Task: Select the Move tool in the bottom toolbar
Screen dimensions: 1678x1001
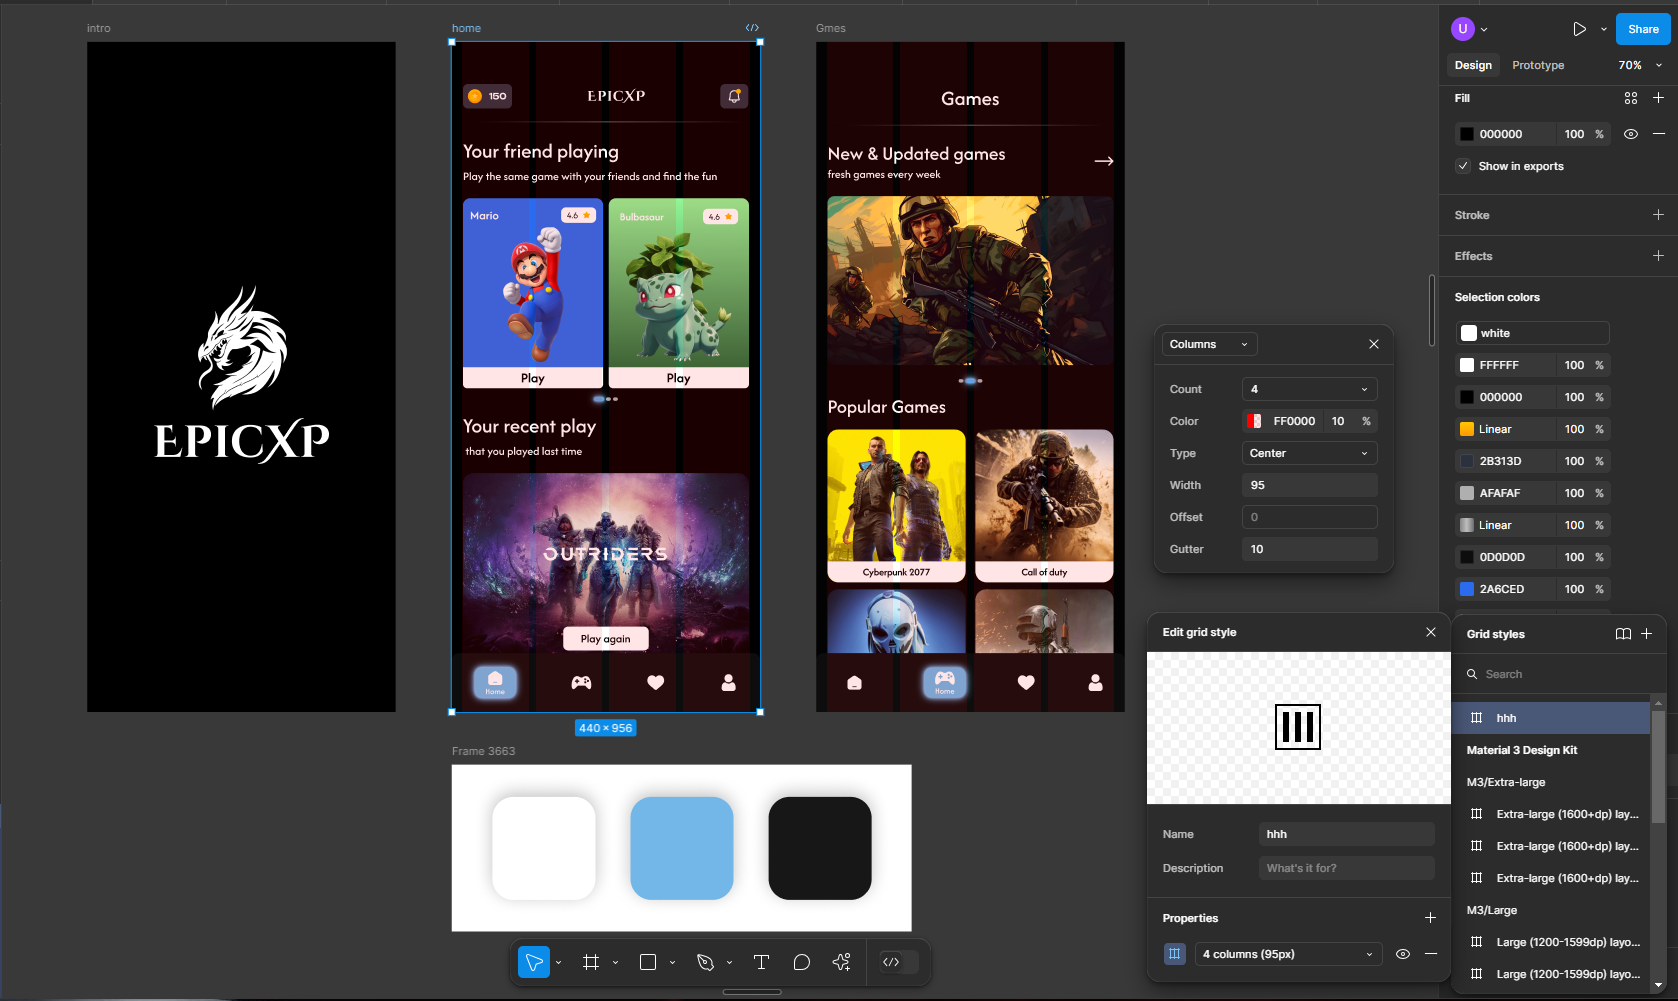Action: coord(534,962)
